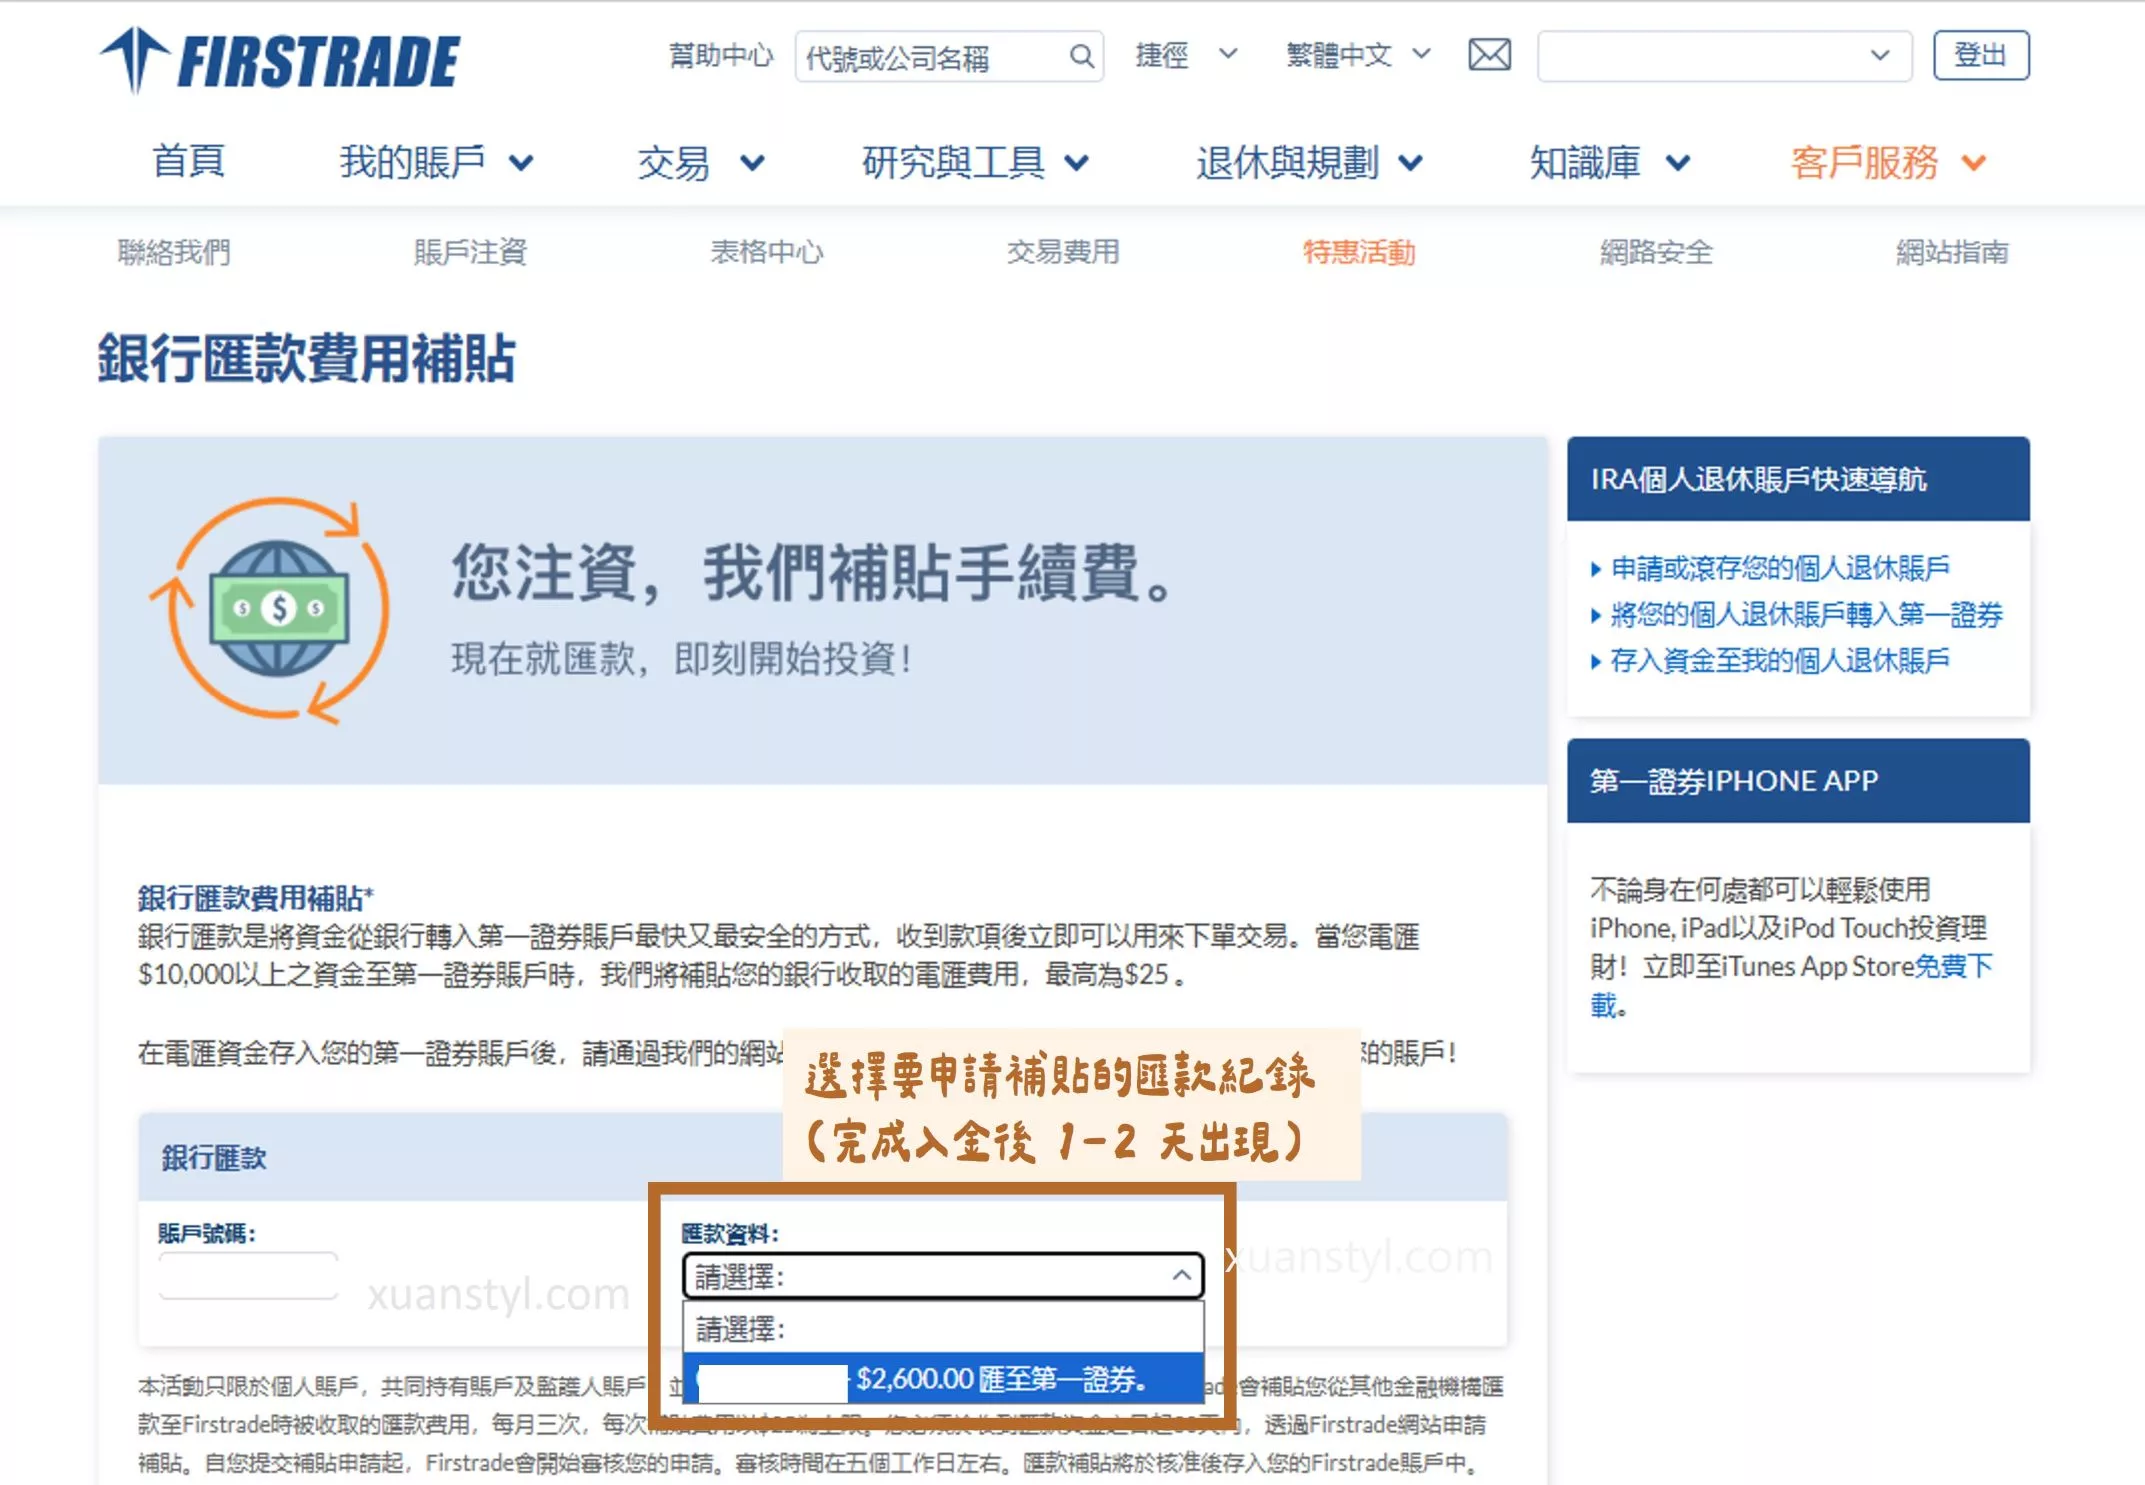Expand the 知識庫 menu
The width and height of the screenshot is (2145, 1485).
tap(1610, 162)
